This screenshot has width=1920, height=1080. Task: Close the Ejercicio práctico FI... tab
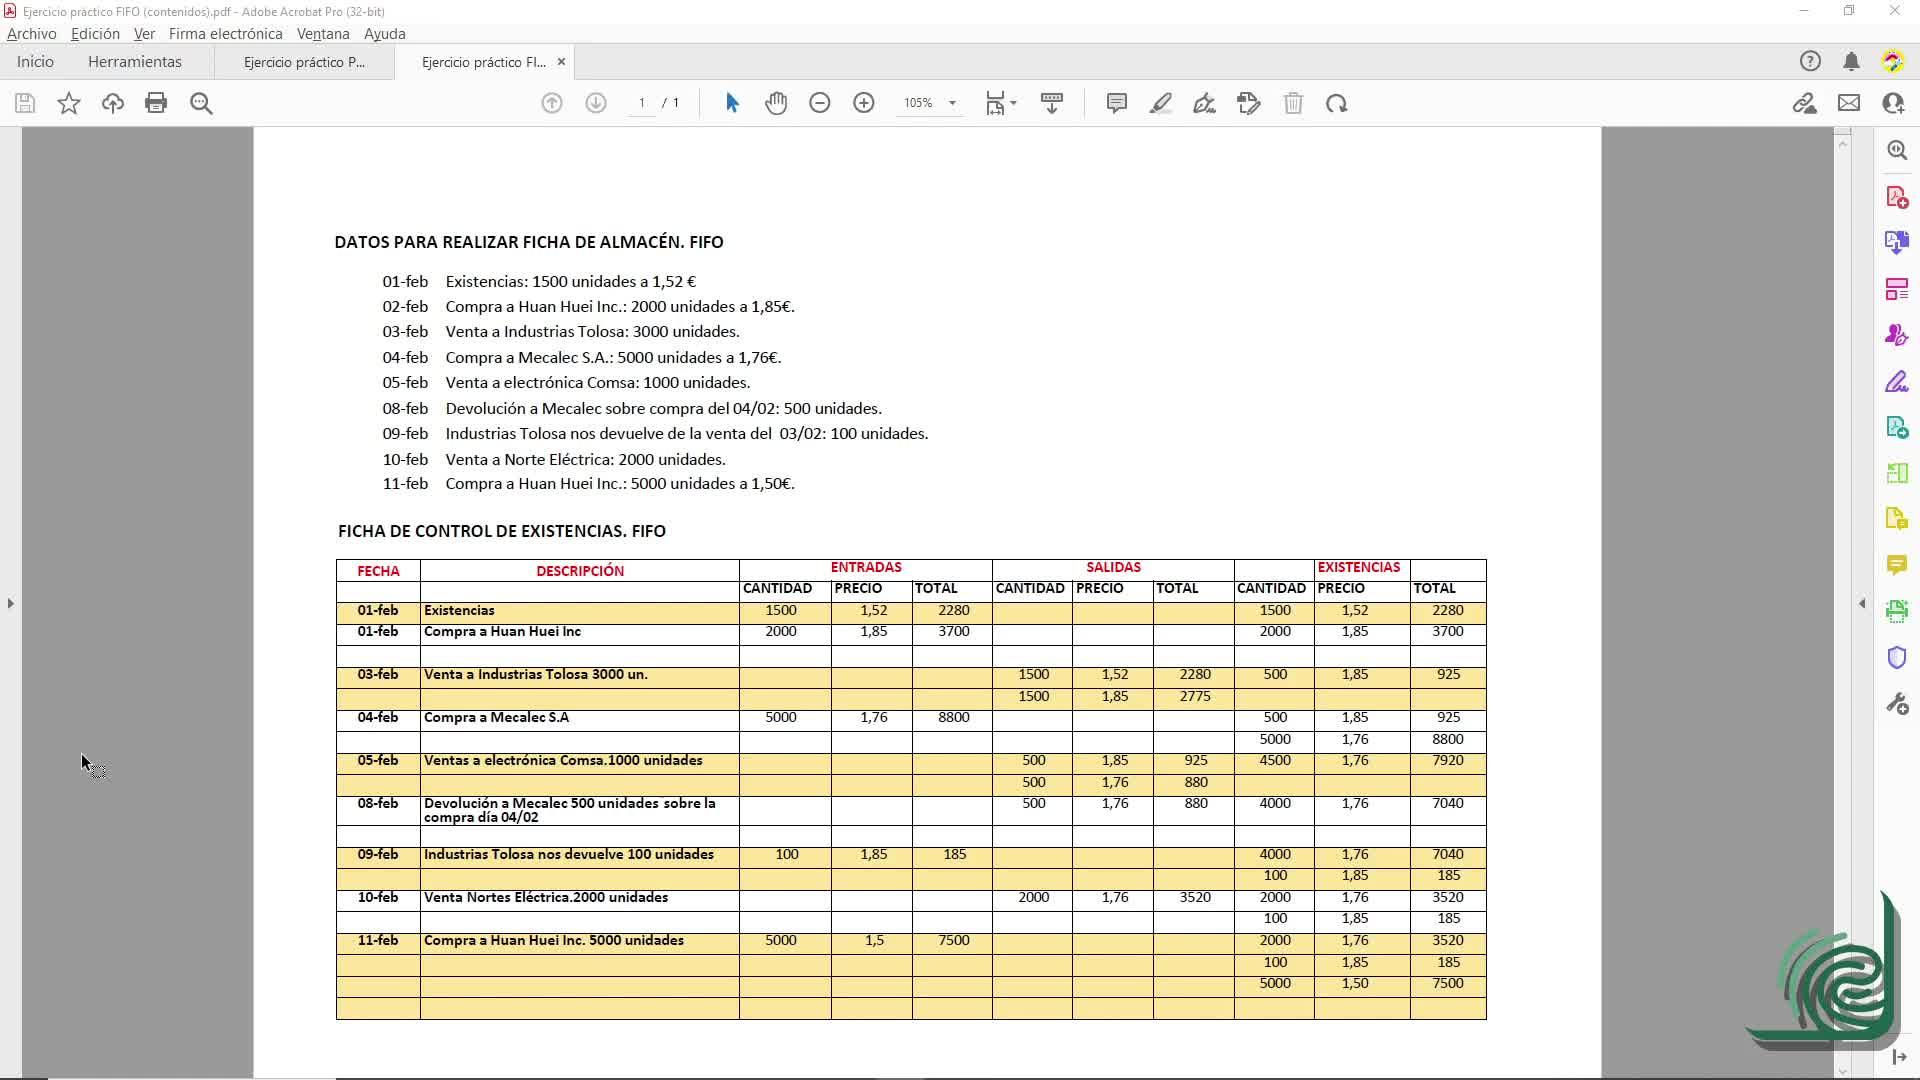[561, 62]
